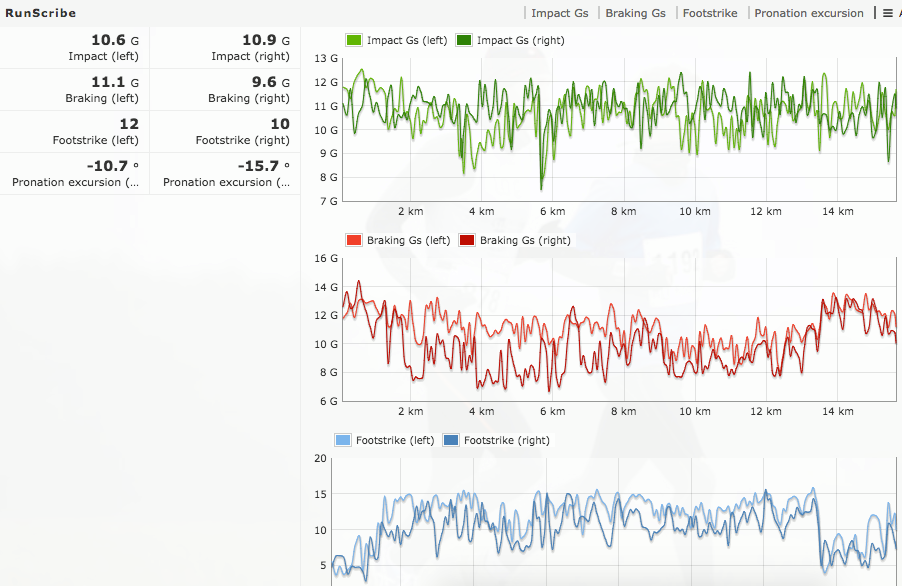Select the Impact (left) 10.6 G metric
Image resolution: width=902 pixels, height=586 pixels.
point(75,48)
